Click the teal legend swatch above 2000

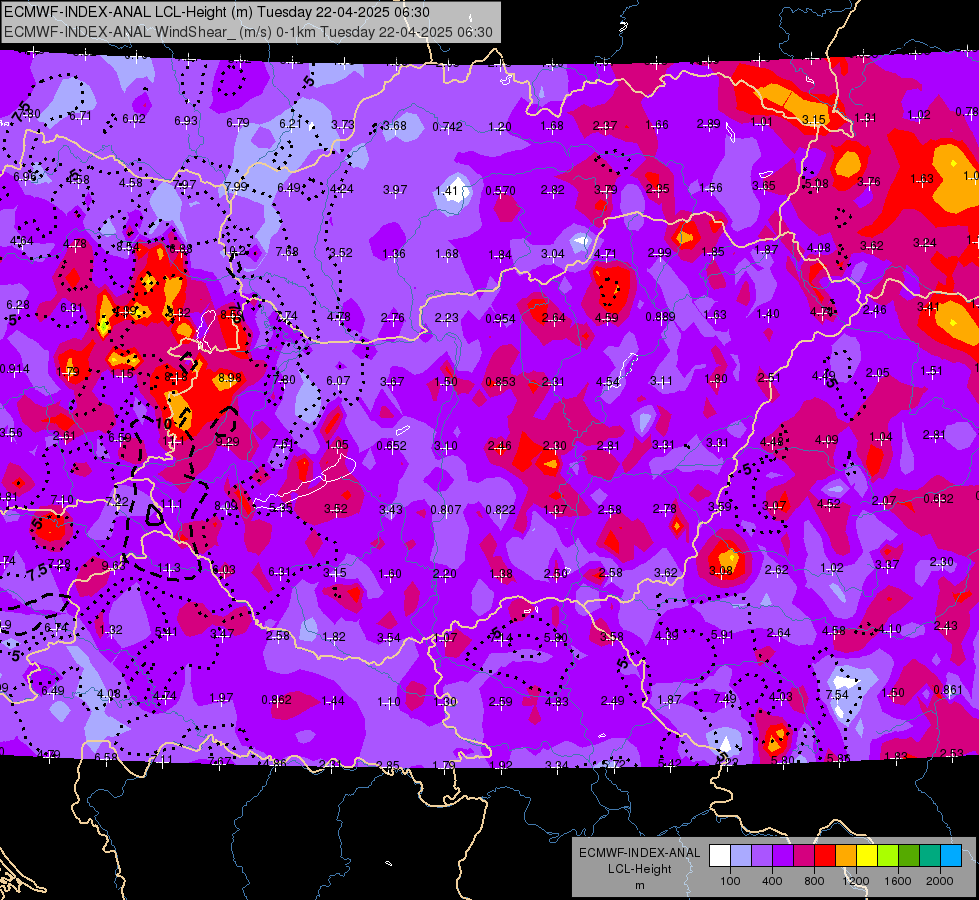pyautogui.click(x=930, y=856)
